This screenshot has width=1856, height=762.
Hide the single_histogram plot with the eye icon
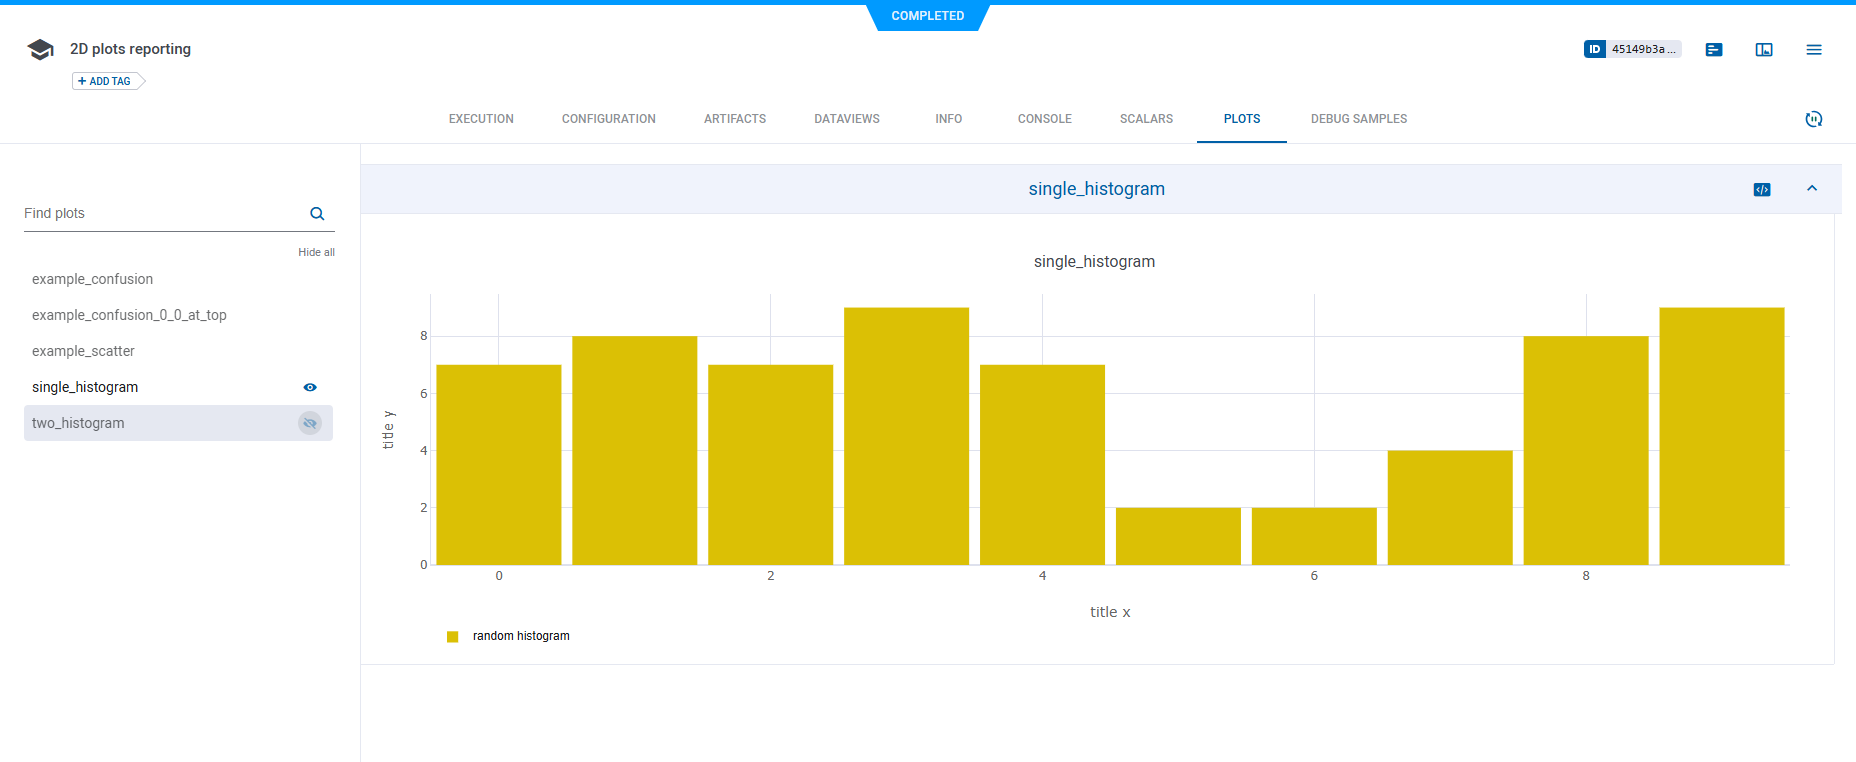tap(310, 388)
